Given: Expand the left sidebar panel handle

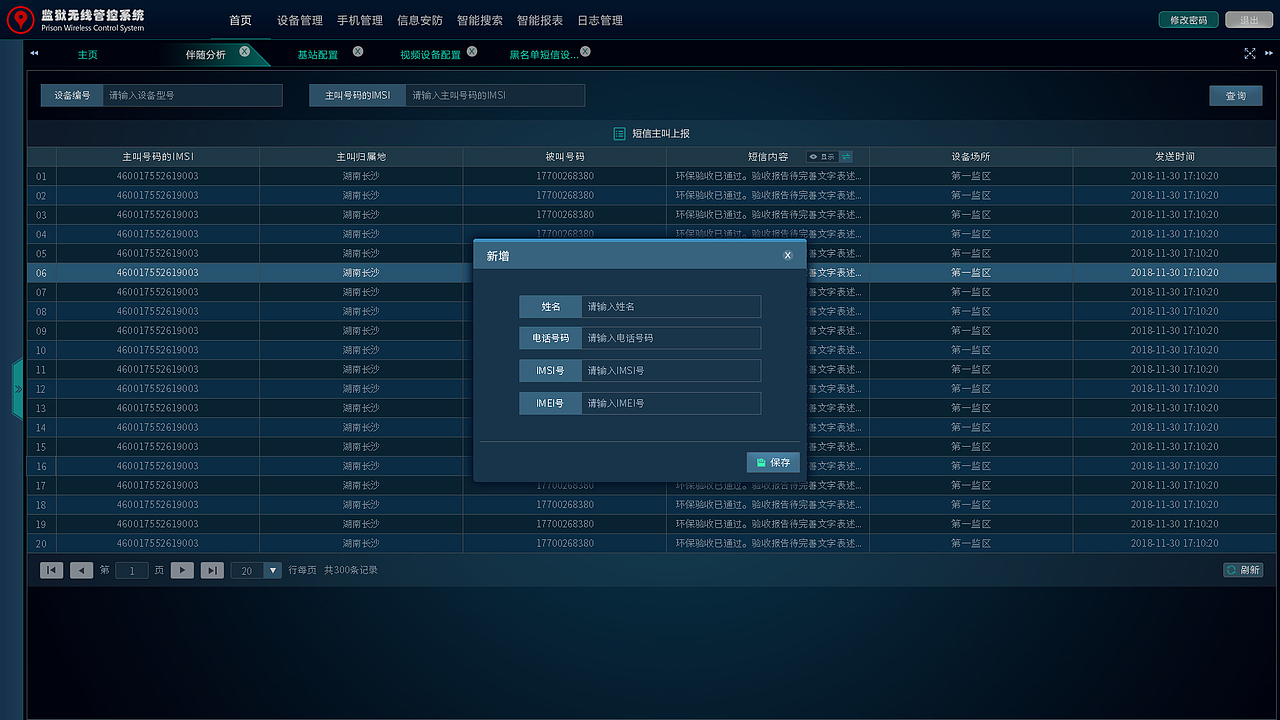Looking at the screenshot, I should coord(17,388).
